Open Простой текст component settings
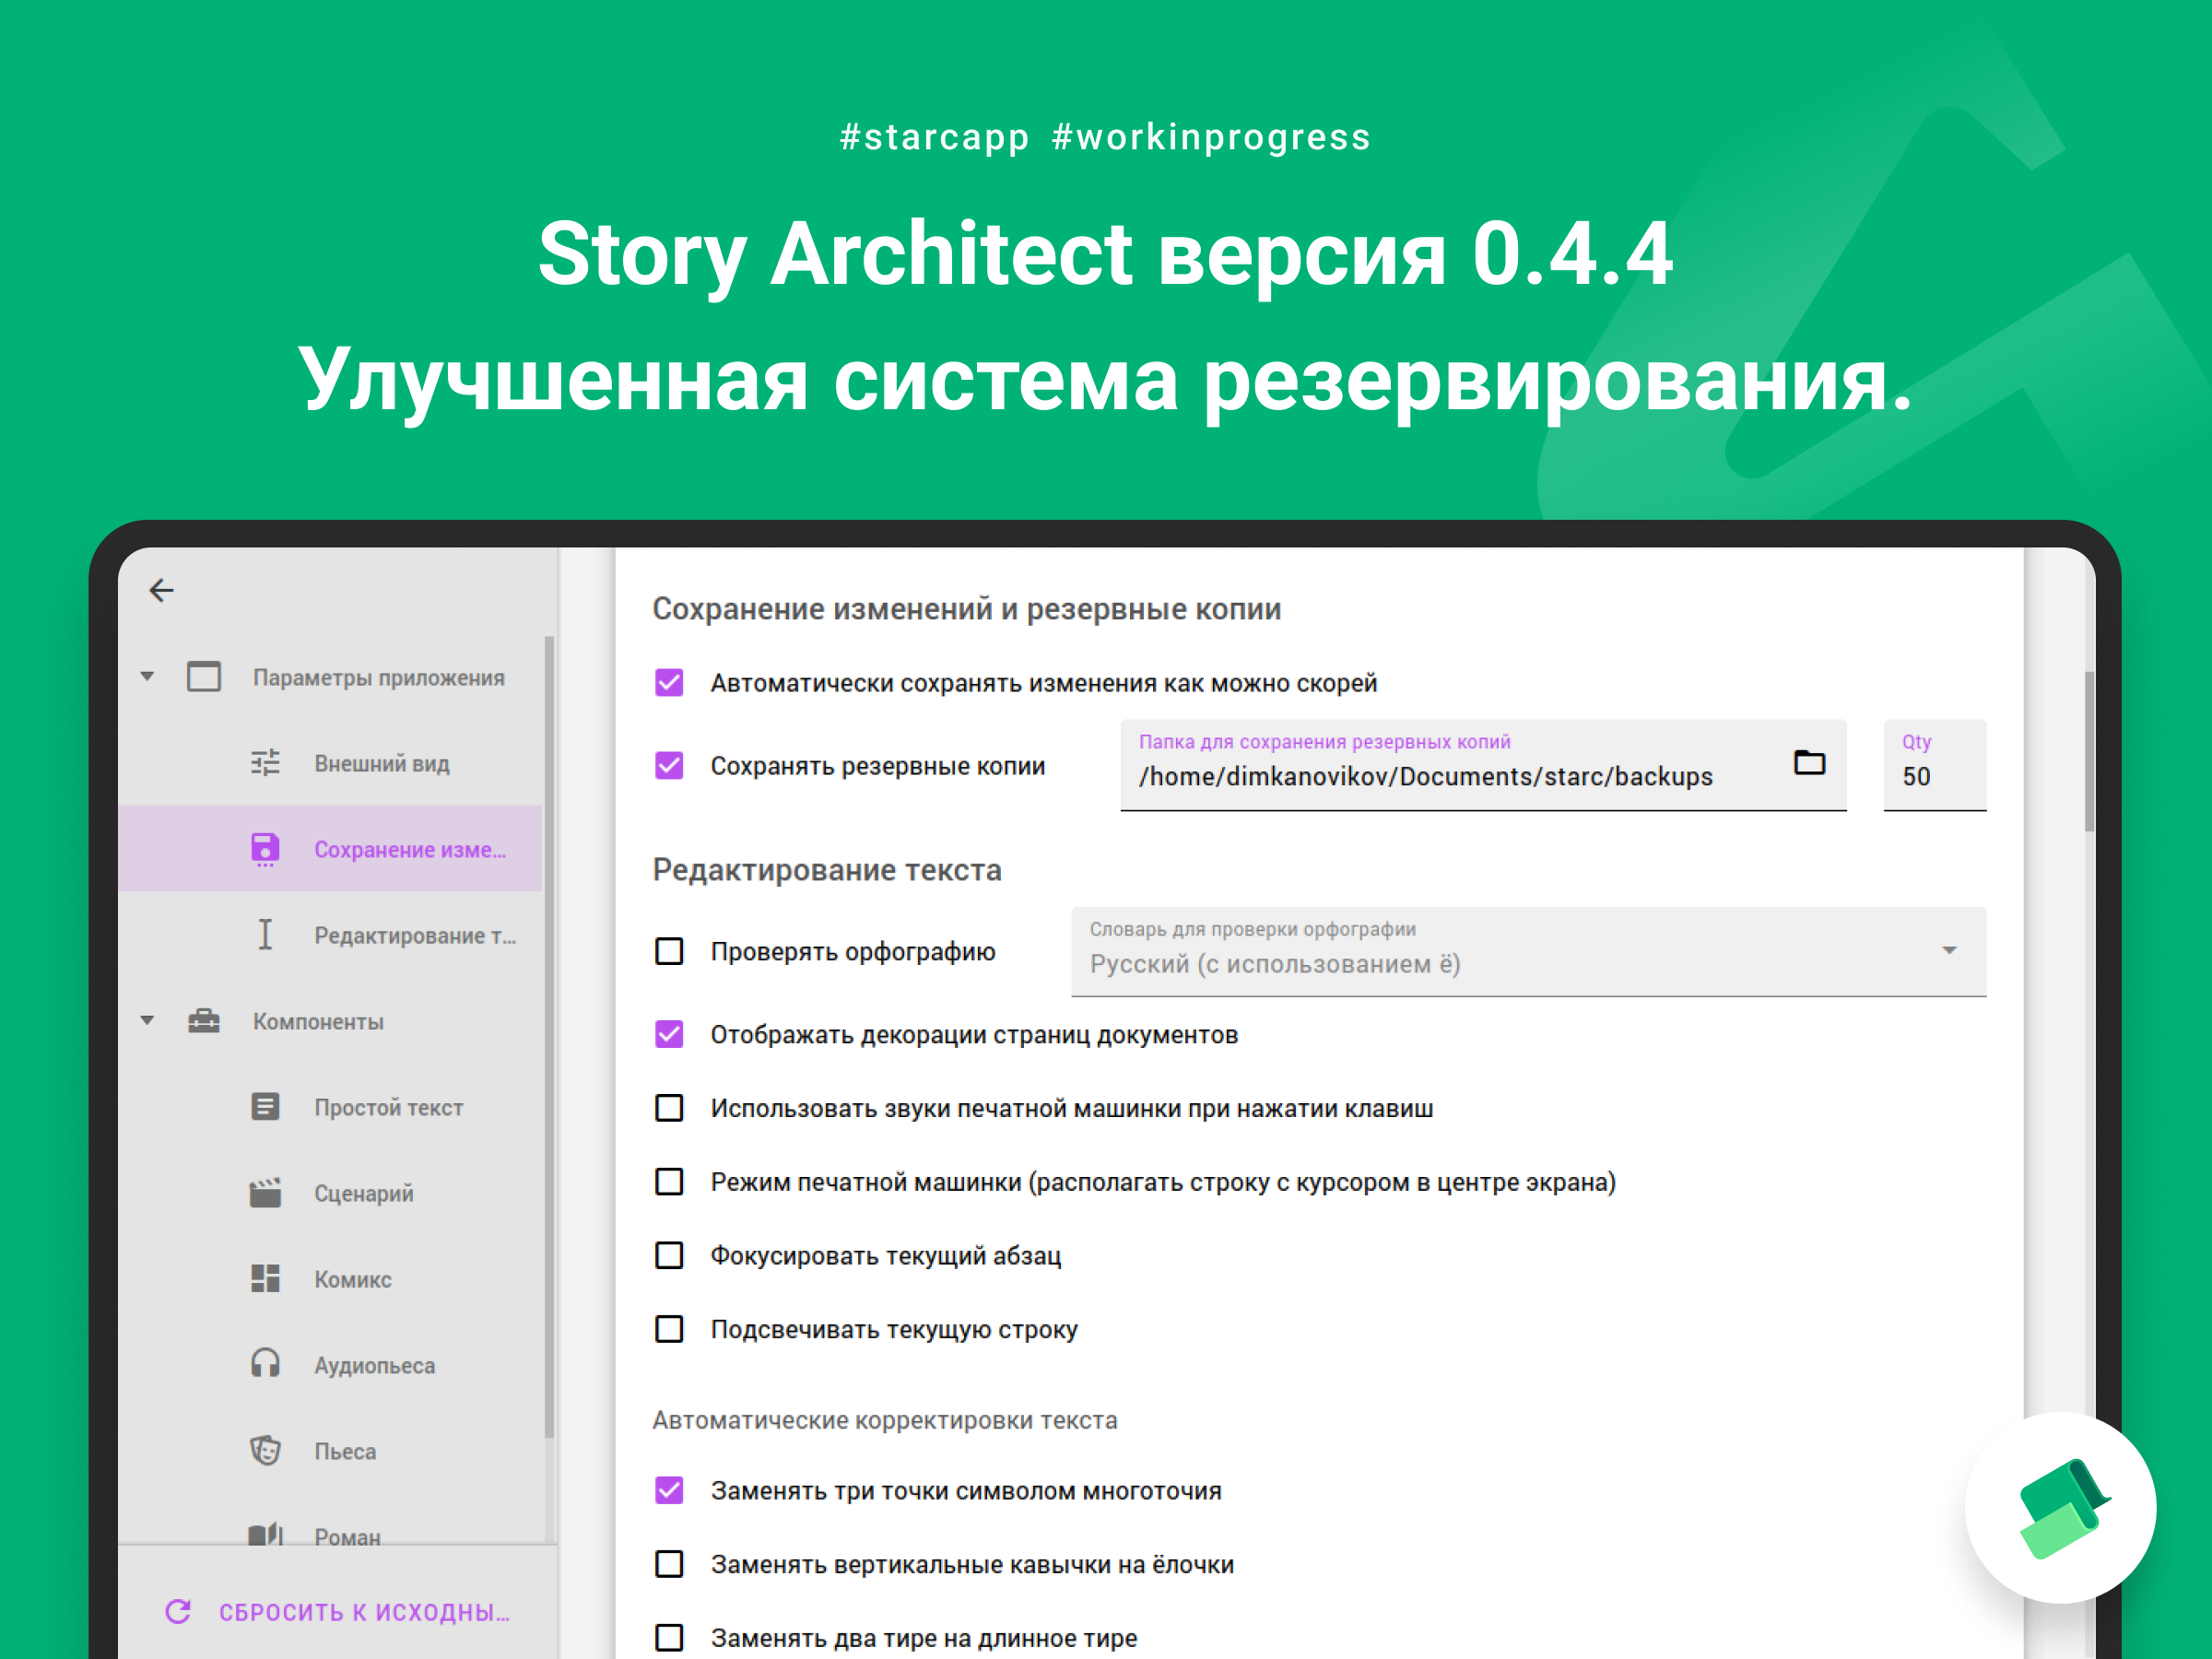Viewport: 2212px width, 1659px height. click(x=330, y=1107)
